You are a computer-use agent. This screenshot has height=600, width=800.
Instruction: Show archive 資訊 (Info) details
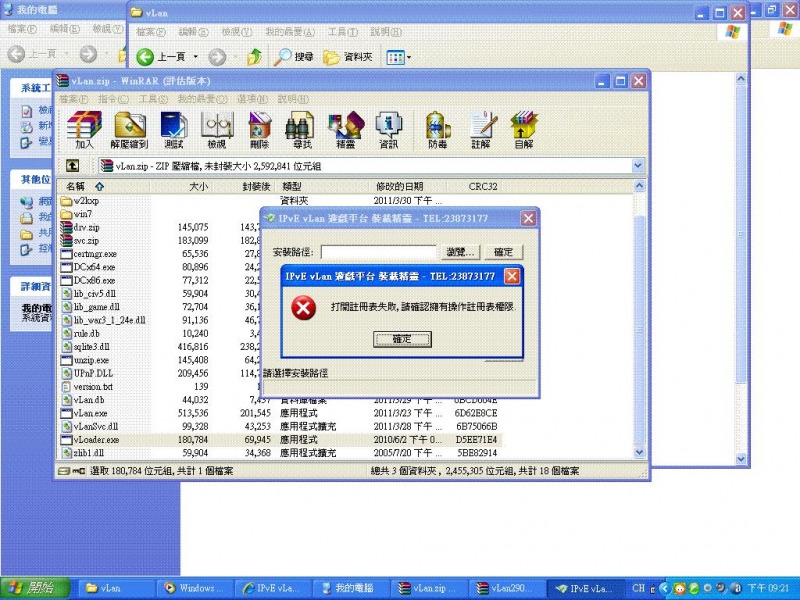coord(387,130)
